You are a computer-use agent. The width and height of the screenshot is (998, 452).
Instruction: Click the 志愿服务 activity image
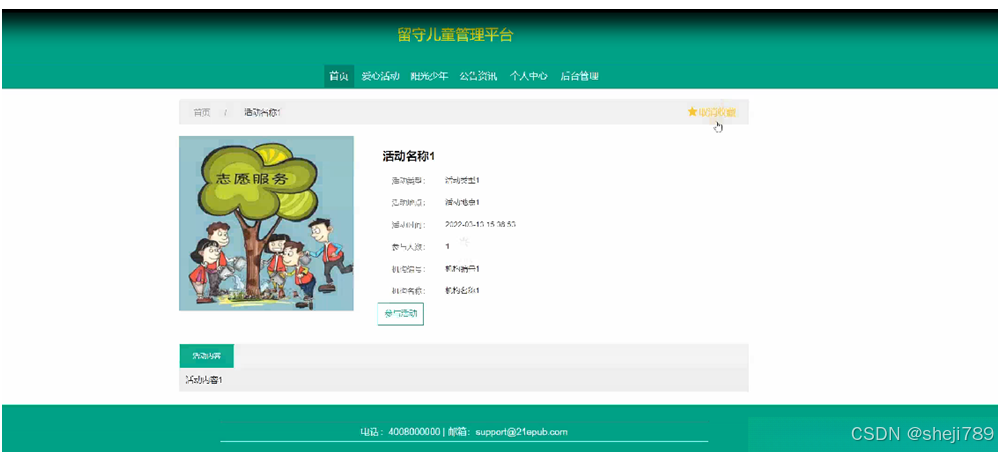(x=266, y=223)
